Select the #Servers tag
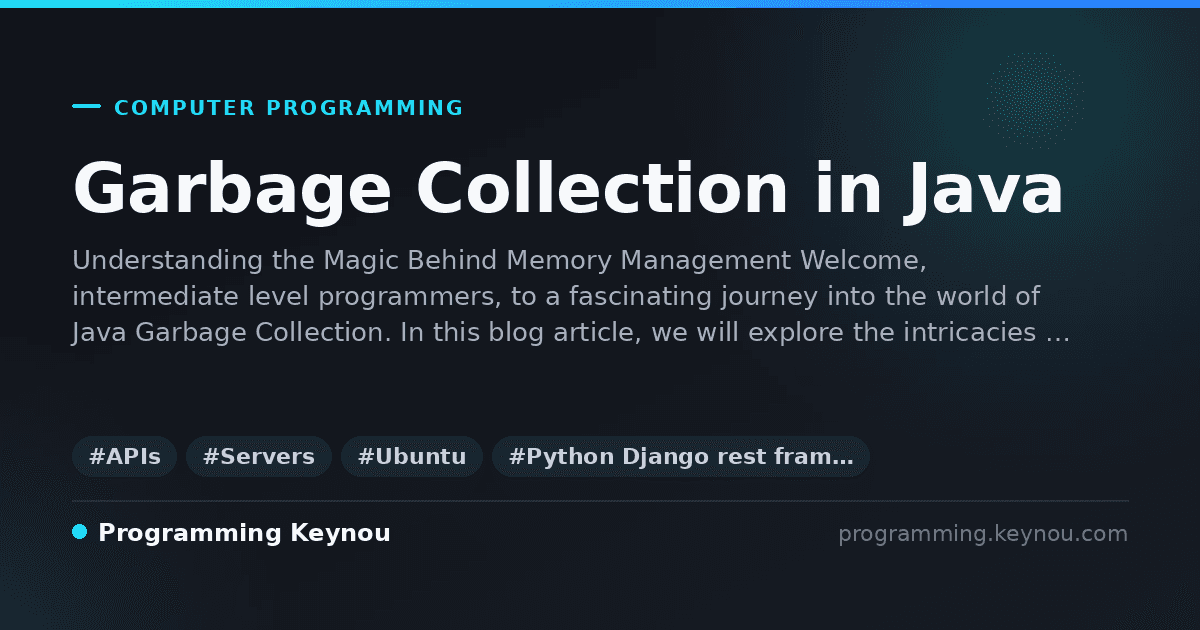 (x=258, y=457)
